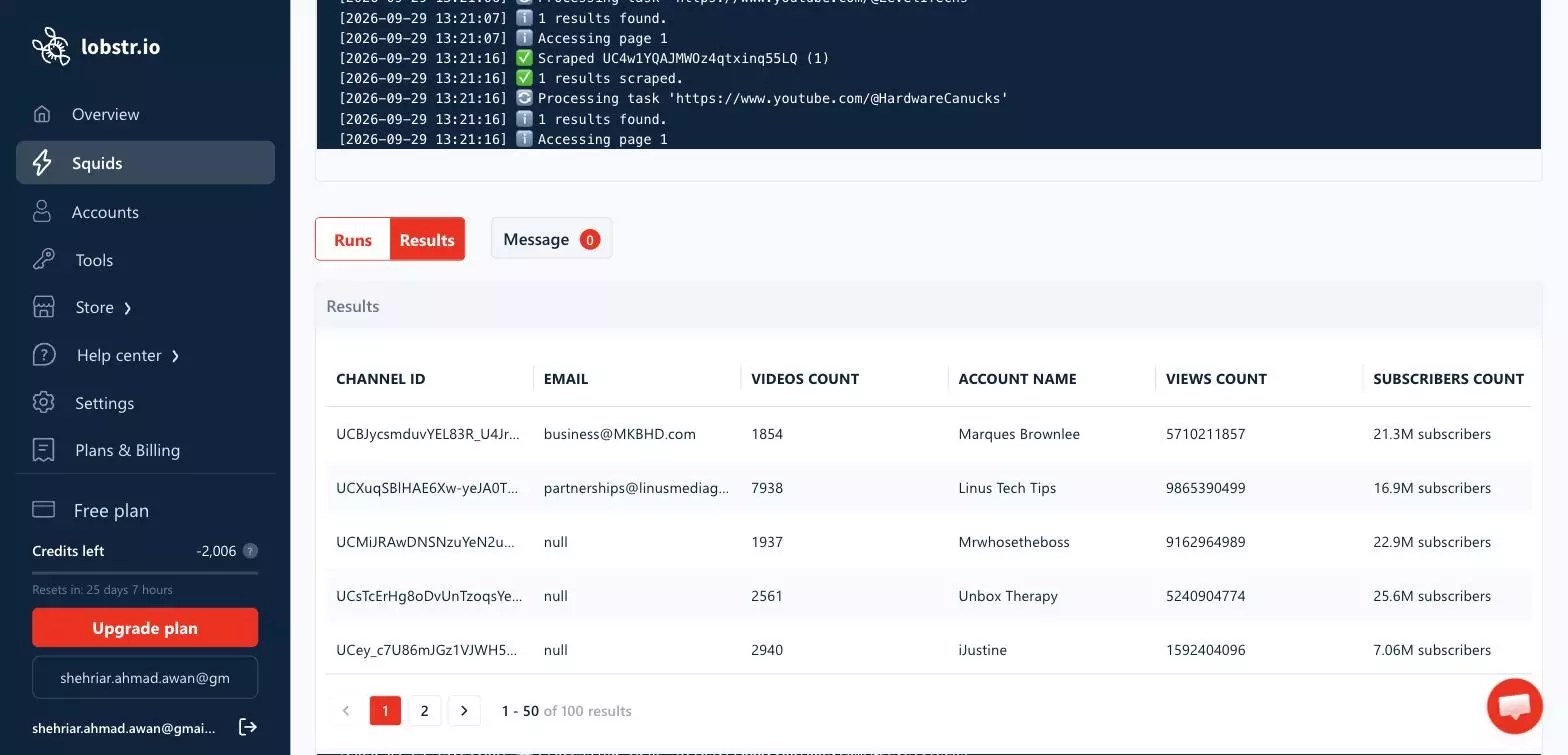
Task: Click the 22.9M subscribers cell
Action: (1432, 542)
